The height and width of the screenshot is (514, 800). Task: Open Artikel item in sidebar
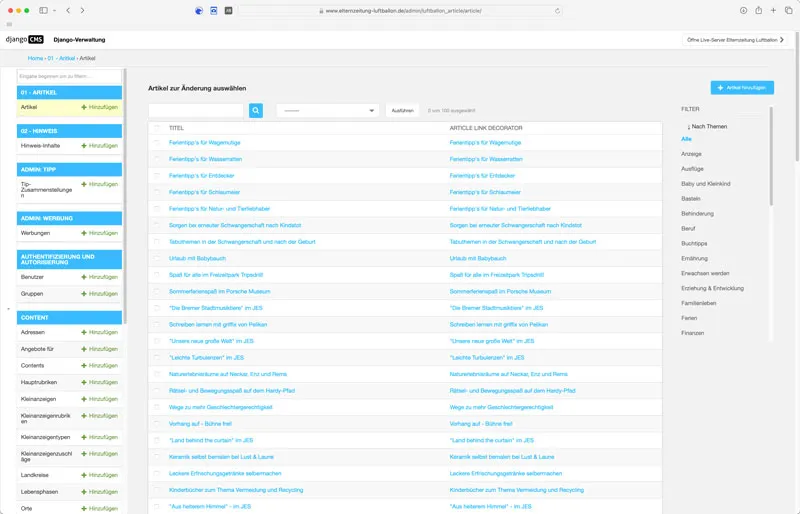pos(29,107)
